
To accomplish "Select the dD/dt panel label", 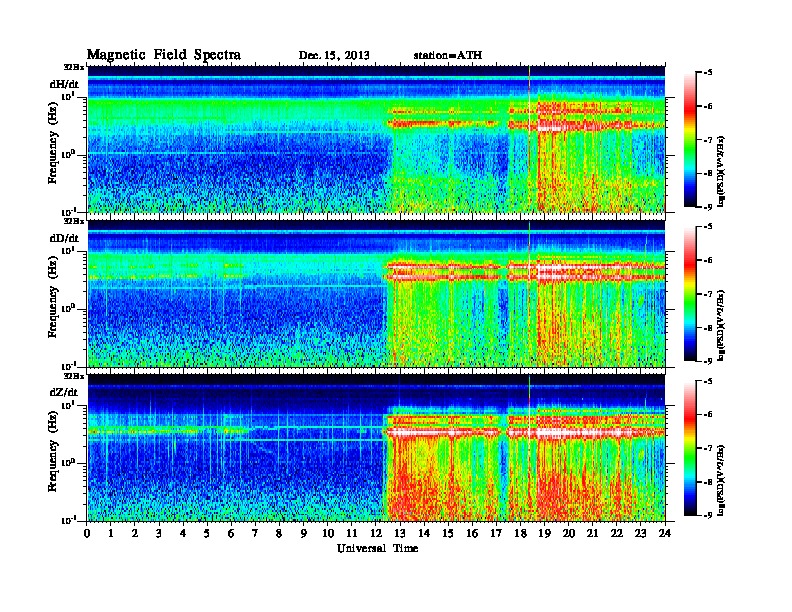I will point(64,238).
